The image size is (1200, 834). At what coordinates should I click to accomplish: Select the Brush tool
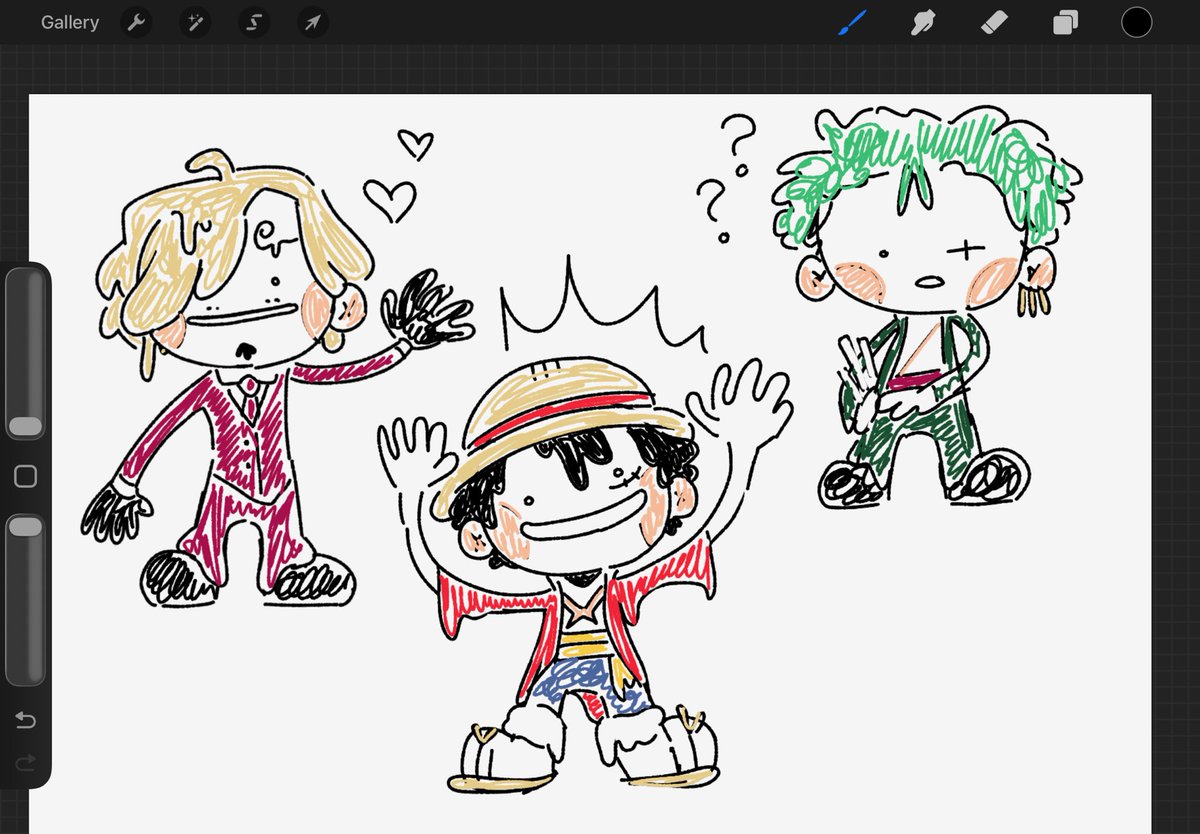click(852, 21)
